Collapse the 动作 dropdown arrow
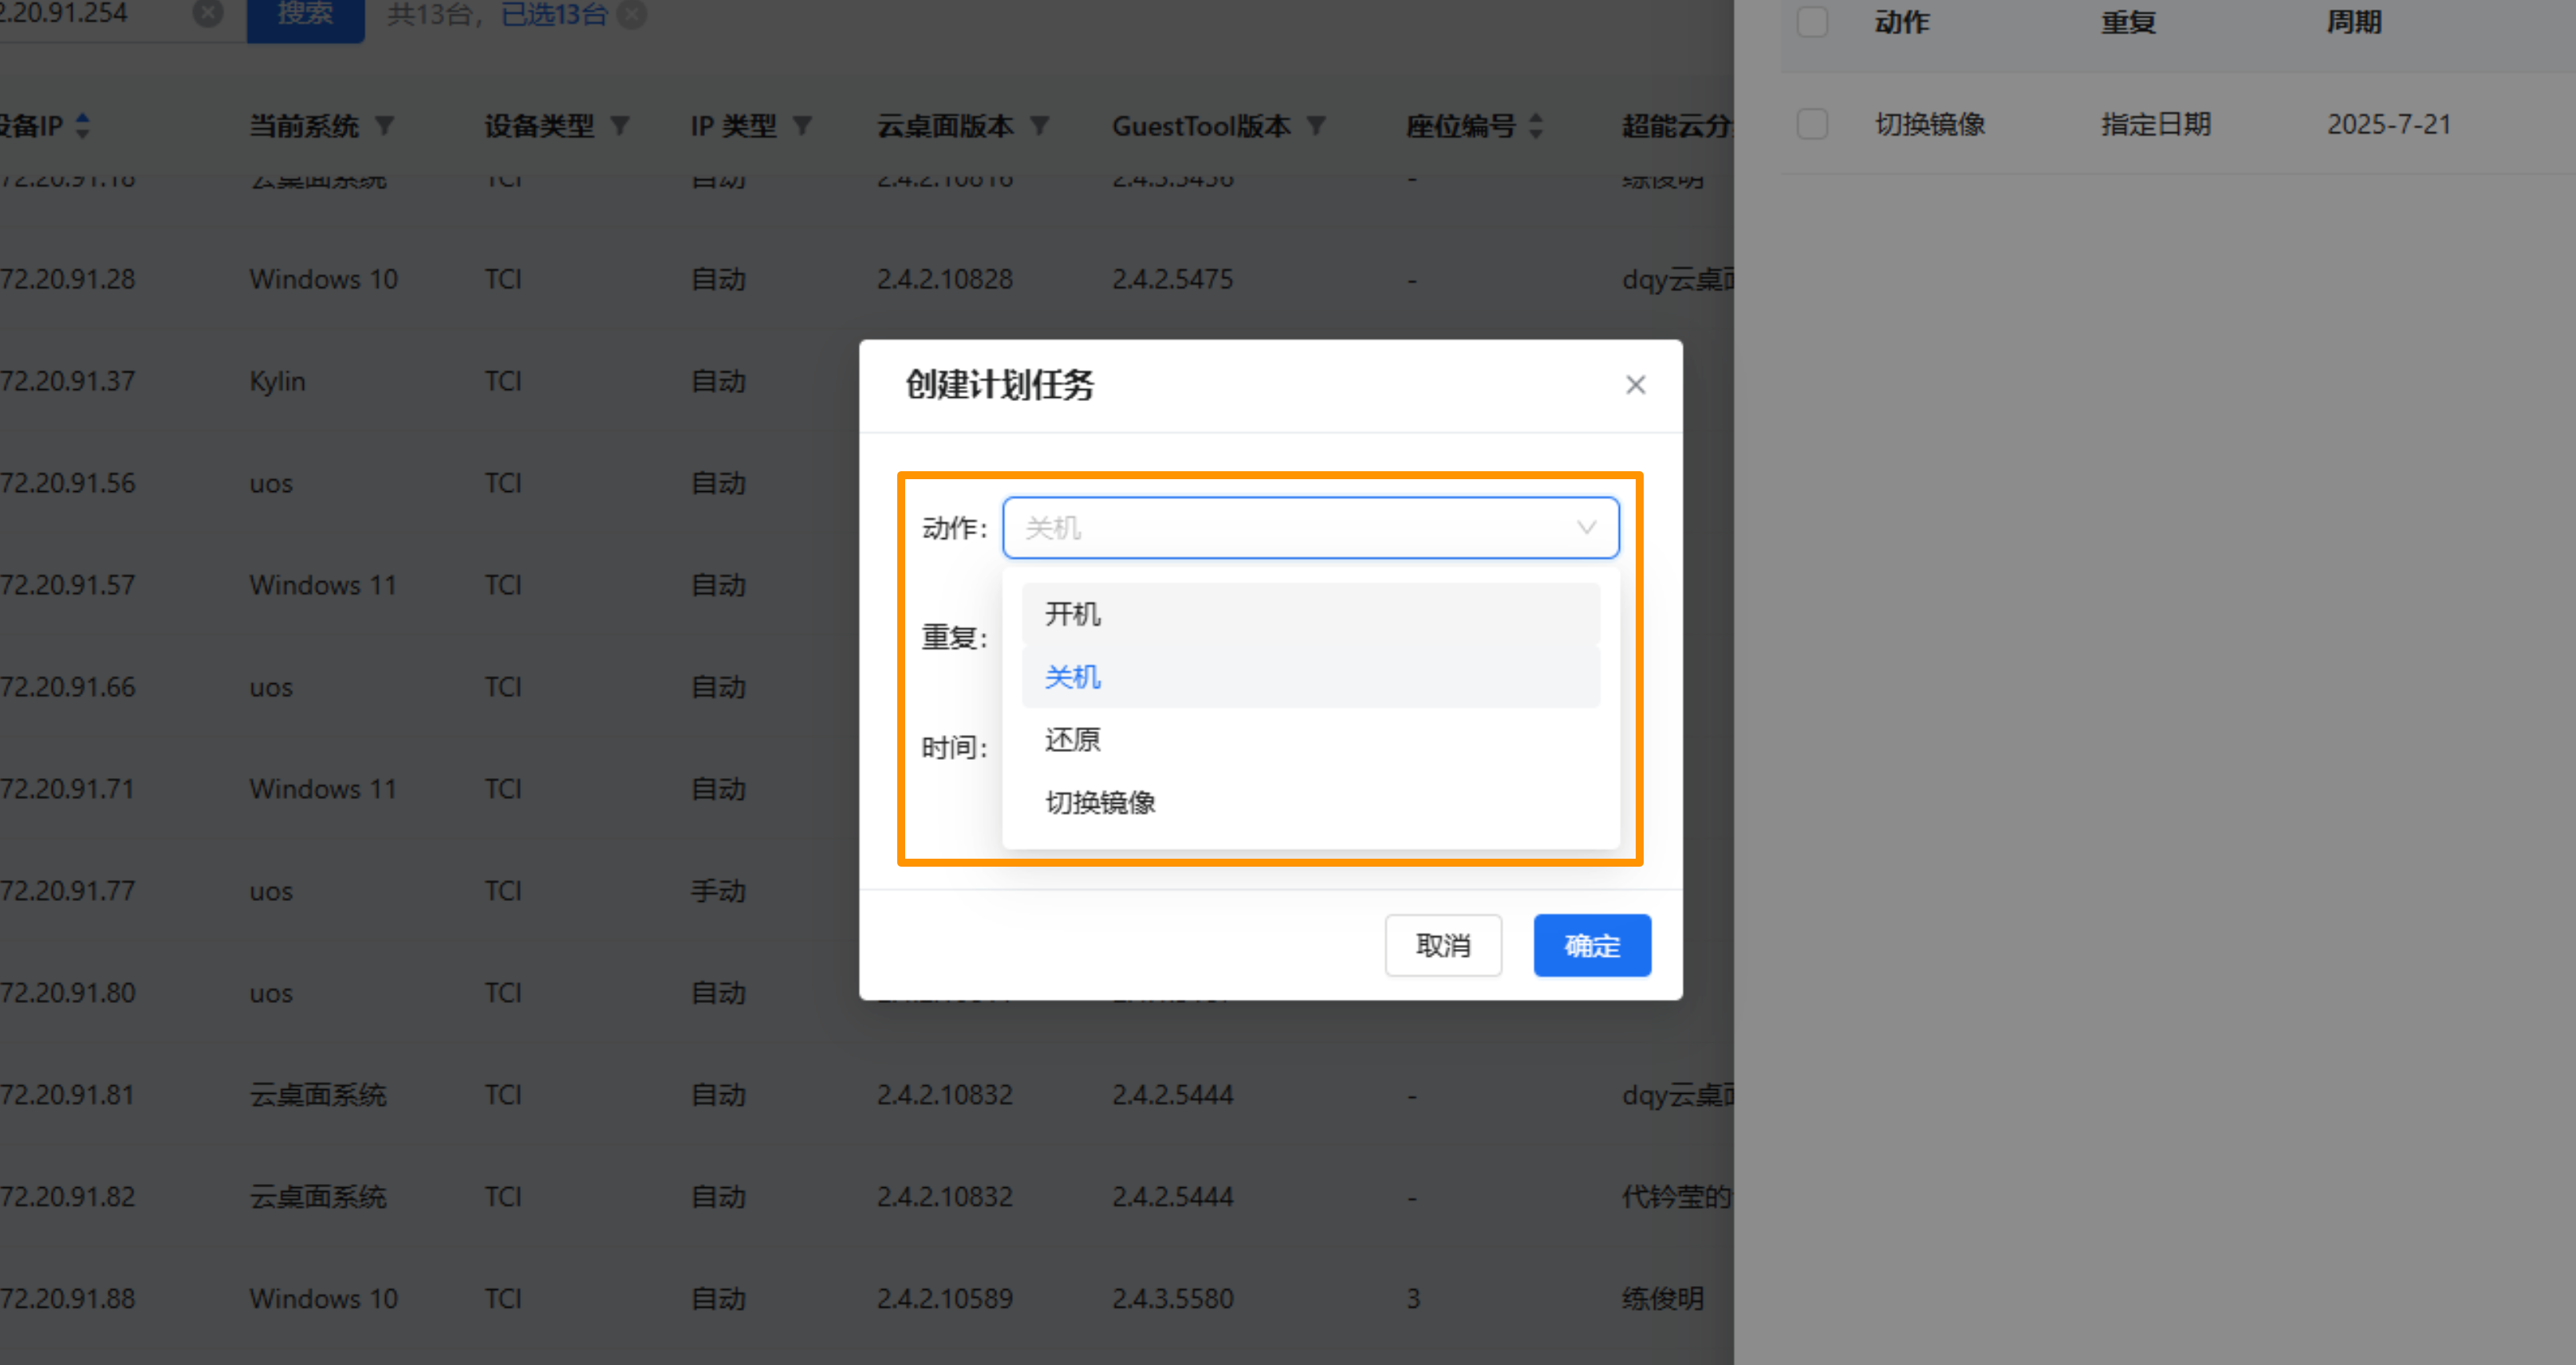The image size is (2576, 1365). (1586, 528)
